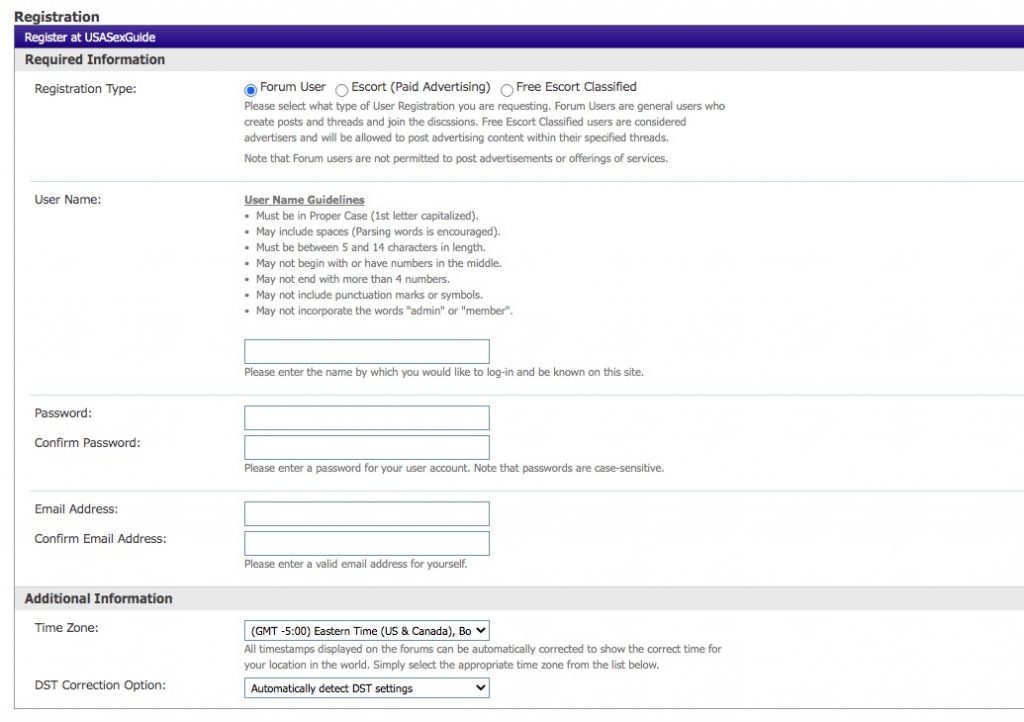Open the DST Correction Option dropdown
The image size is (1024, 722).
[366, 688]
